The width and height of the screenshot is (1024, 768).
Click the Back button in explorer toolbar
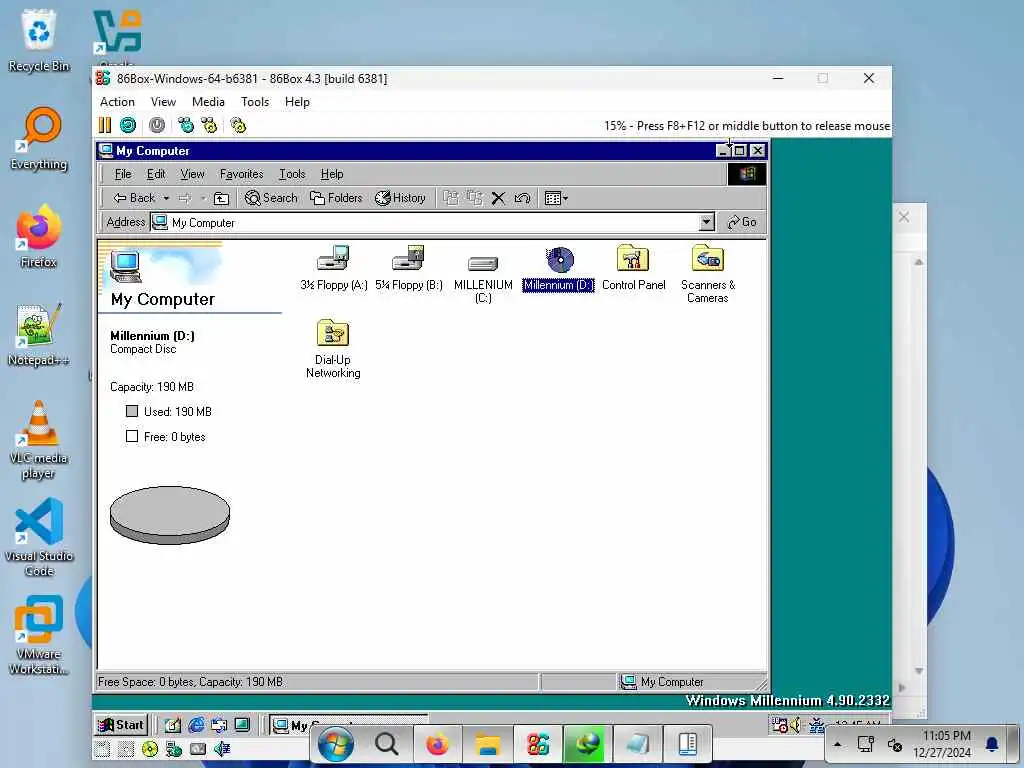tap(134, 198)
